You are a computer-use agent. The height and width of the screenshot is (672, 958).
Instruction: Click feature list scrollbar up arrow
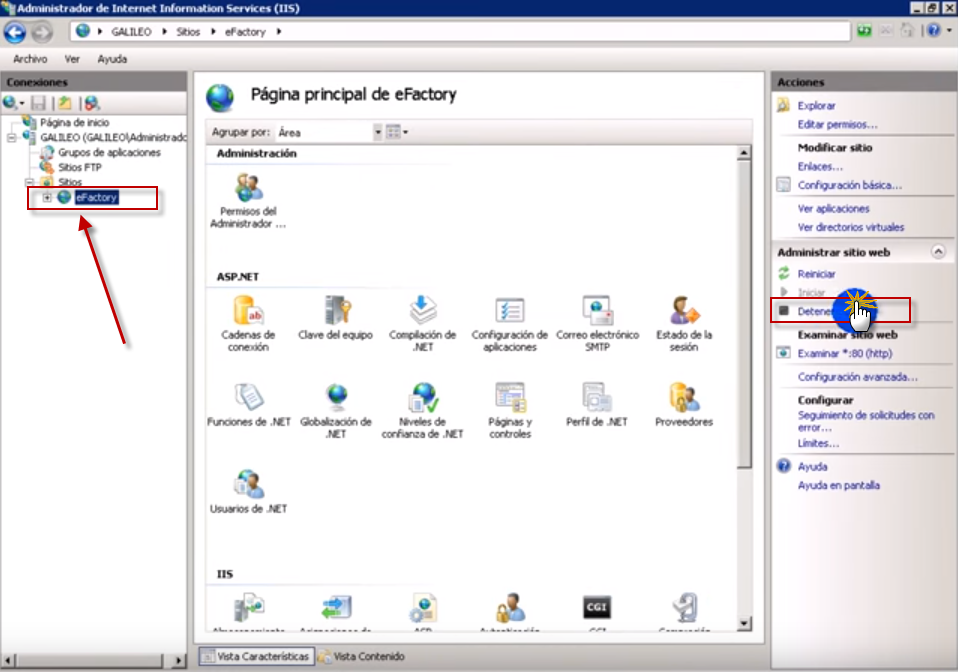[x=744, y=153]
